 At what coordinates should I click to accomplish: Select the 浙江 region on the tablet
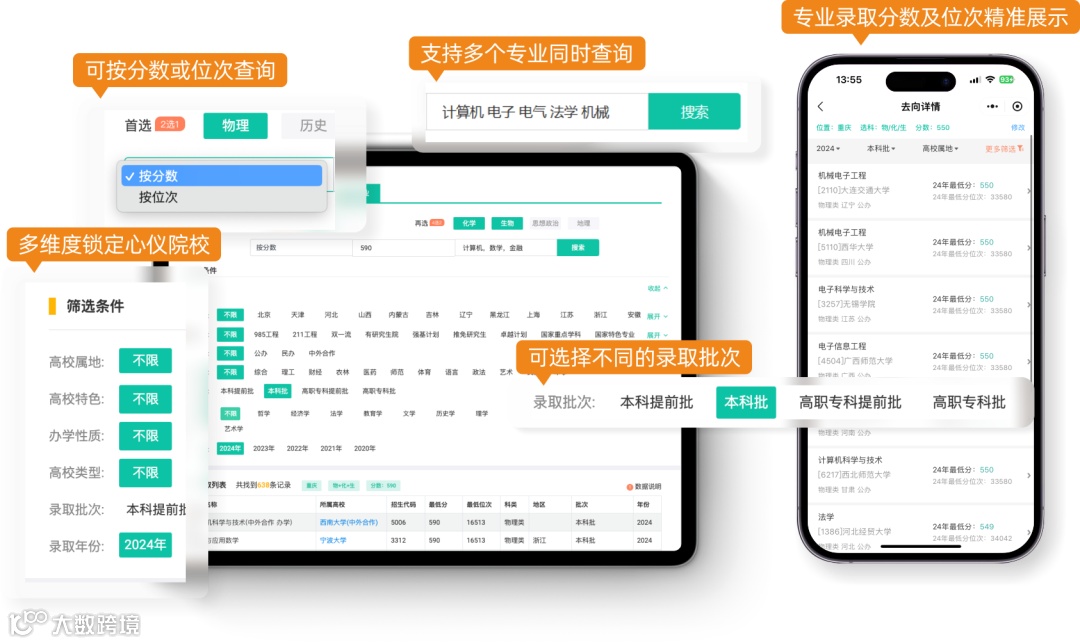coord(601,315)
